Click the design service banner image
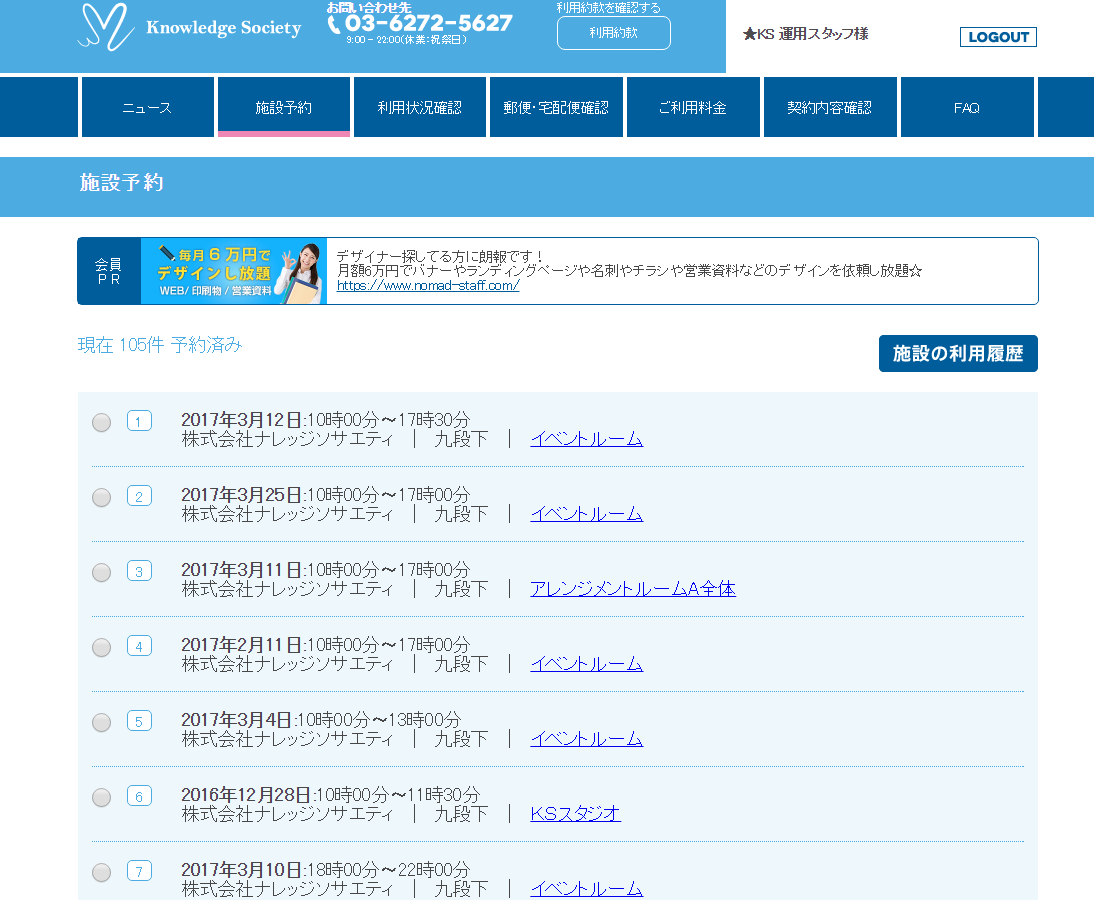Image resolution: width=1094 pixels, height=900 pixels. 233,271
